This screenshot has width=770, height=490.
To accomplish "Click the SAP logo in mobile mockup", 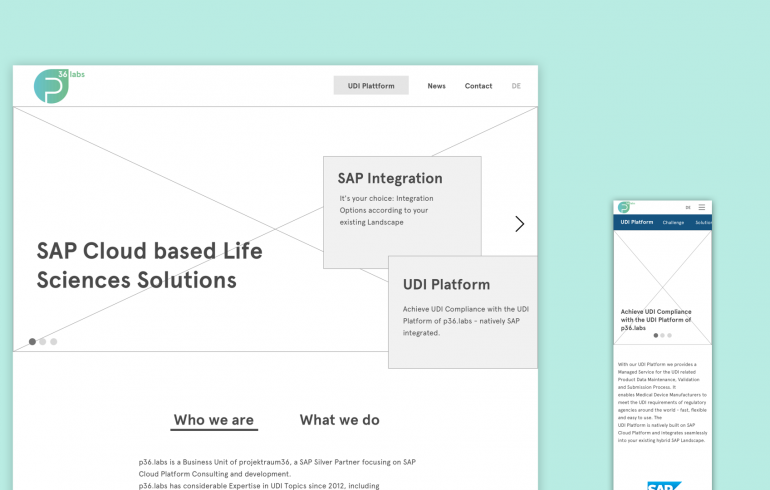I will coord(663,486).
